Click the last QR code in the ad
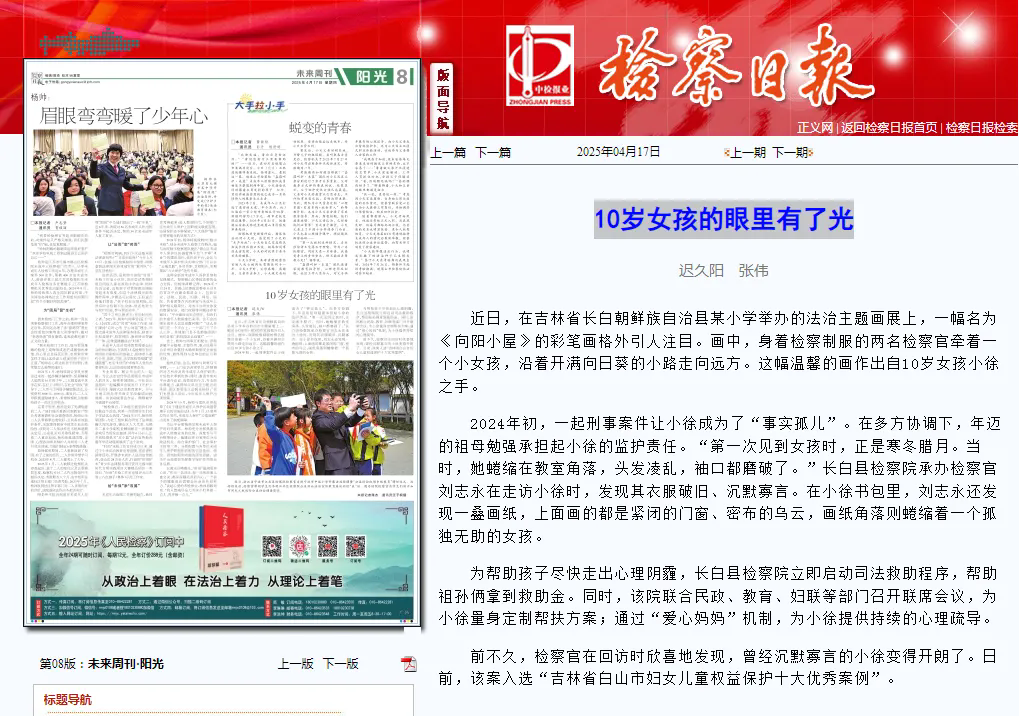Image resolution: width=1019 pixels, height=716 pixels. (355, 547)
